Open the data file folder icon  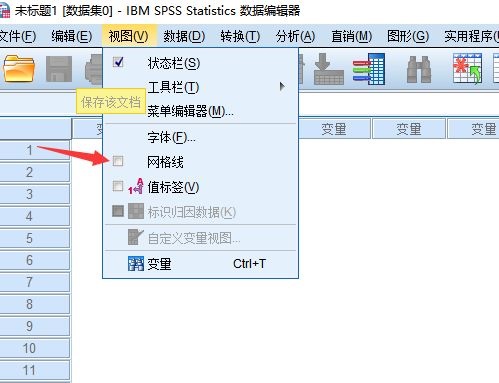[19, 69]
